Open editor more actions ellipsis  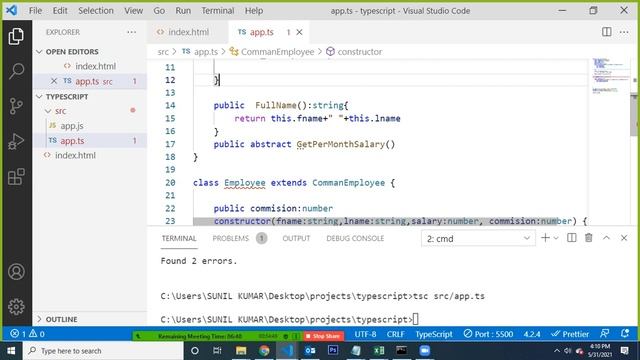[624, 32]
